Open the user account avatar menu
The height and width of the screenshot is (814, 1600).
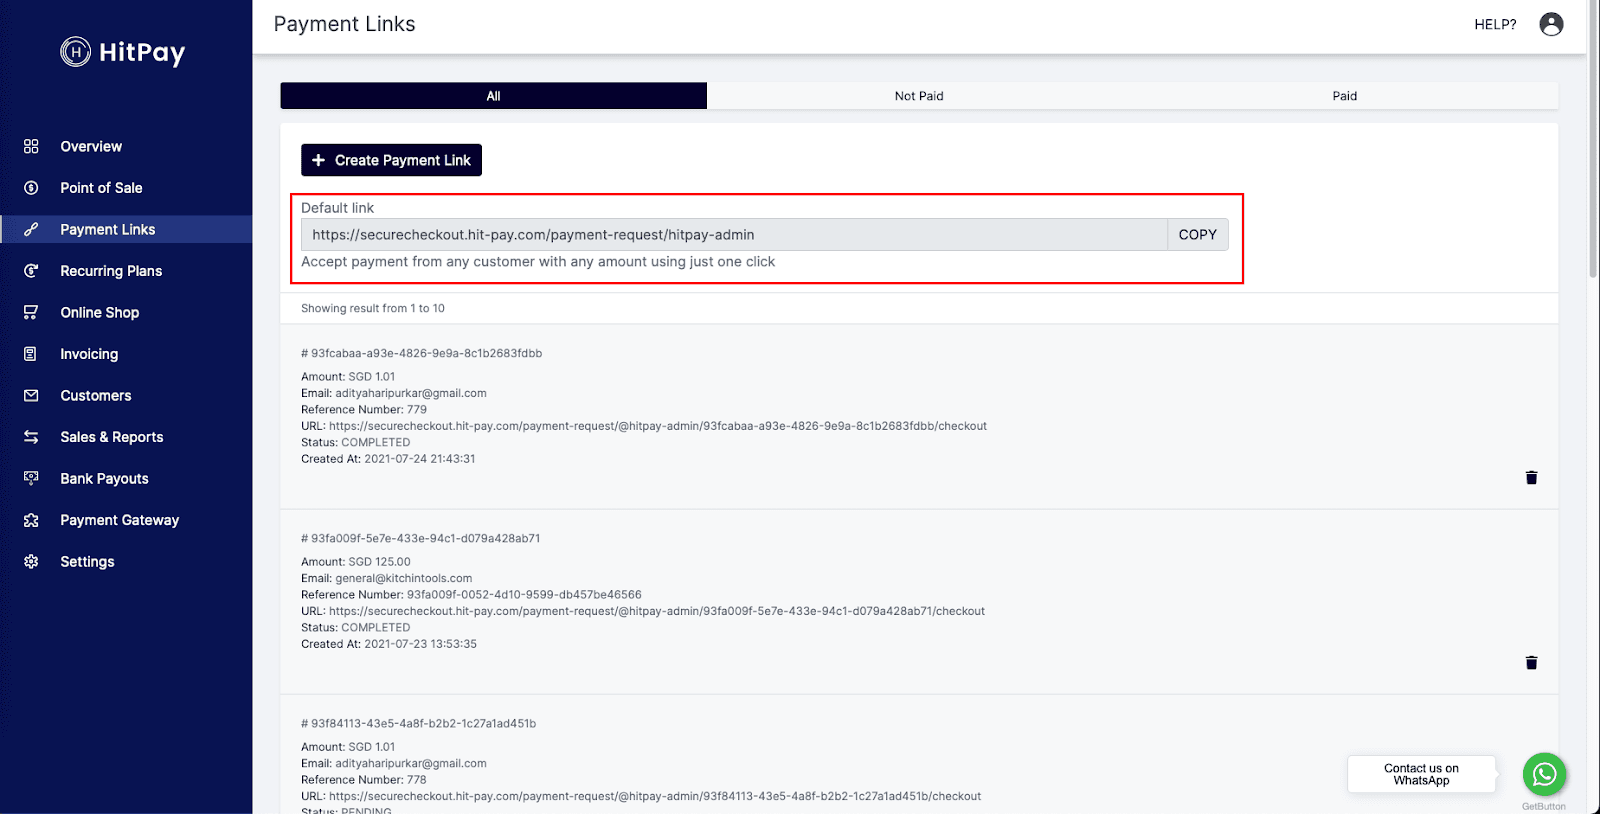point(1551,24)
